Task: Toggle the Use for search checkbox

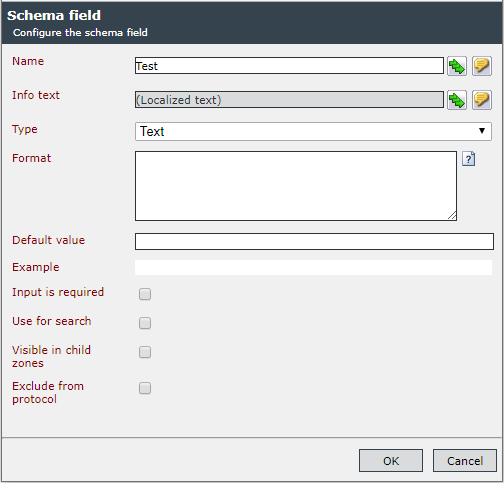Action: [145, 323]
